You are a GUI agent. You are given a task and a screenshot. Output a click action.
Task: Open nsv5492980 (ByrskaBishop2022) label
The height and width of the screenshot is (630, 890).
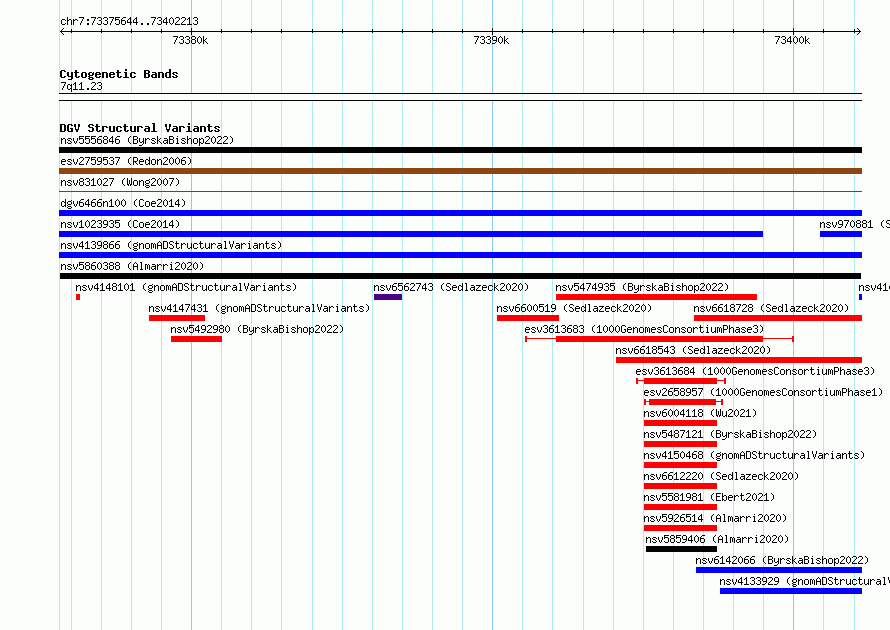coord(257,329)
